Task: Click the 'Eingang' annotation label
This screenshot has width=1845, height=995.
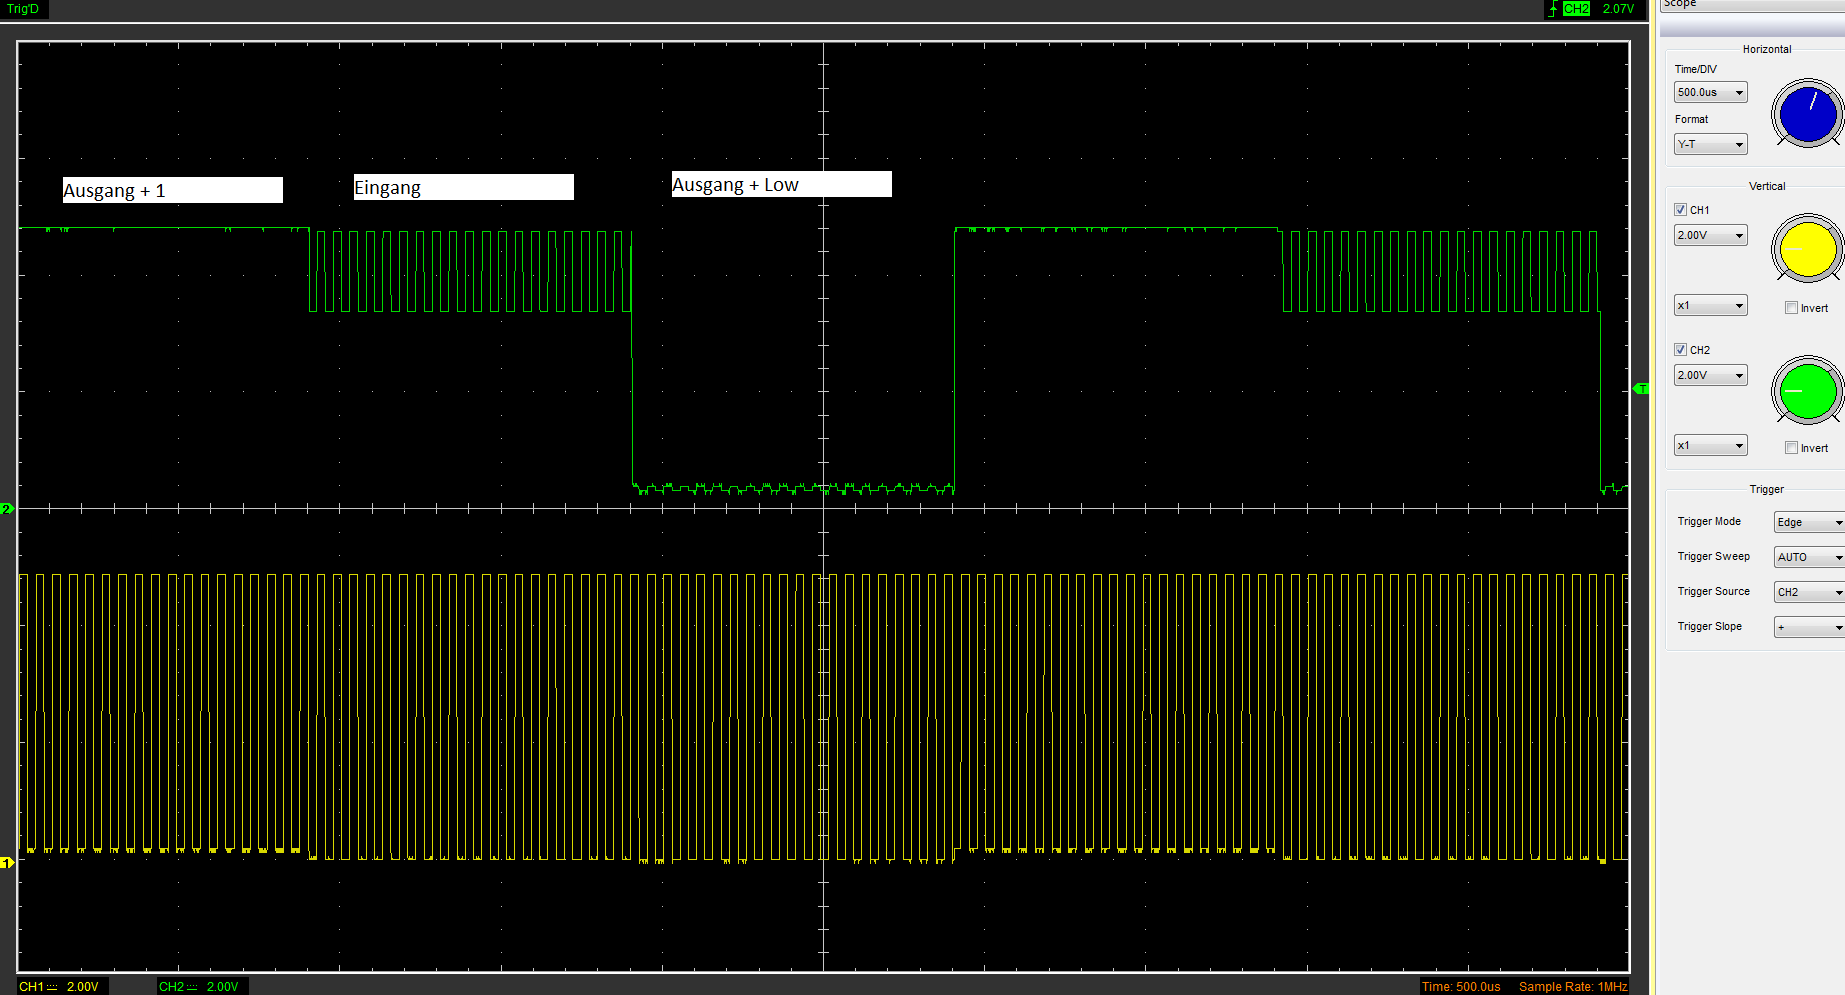Action: pos(464,187)
